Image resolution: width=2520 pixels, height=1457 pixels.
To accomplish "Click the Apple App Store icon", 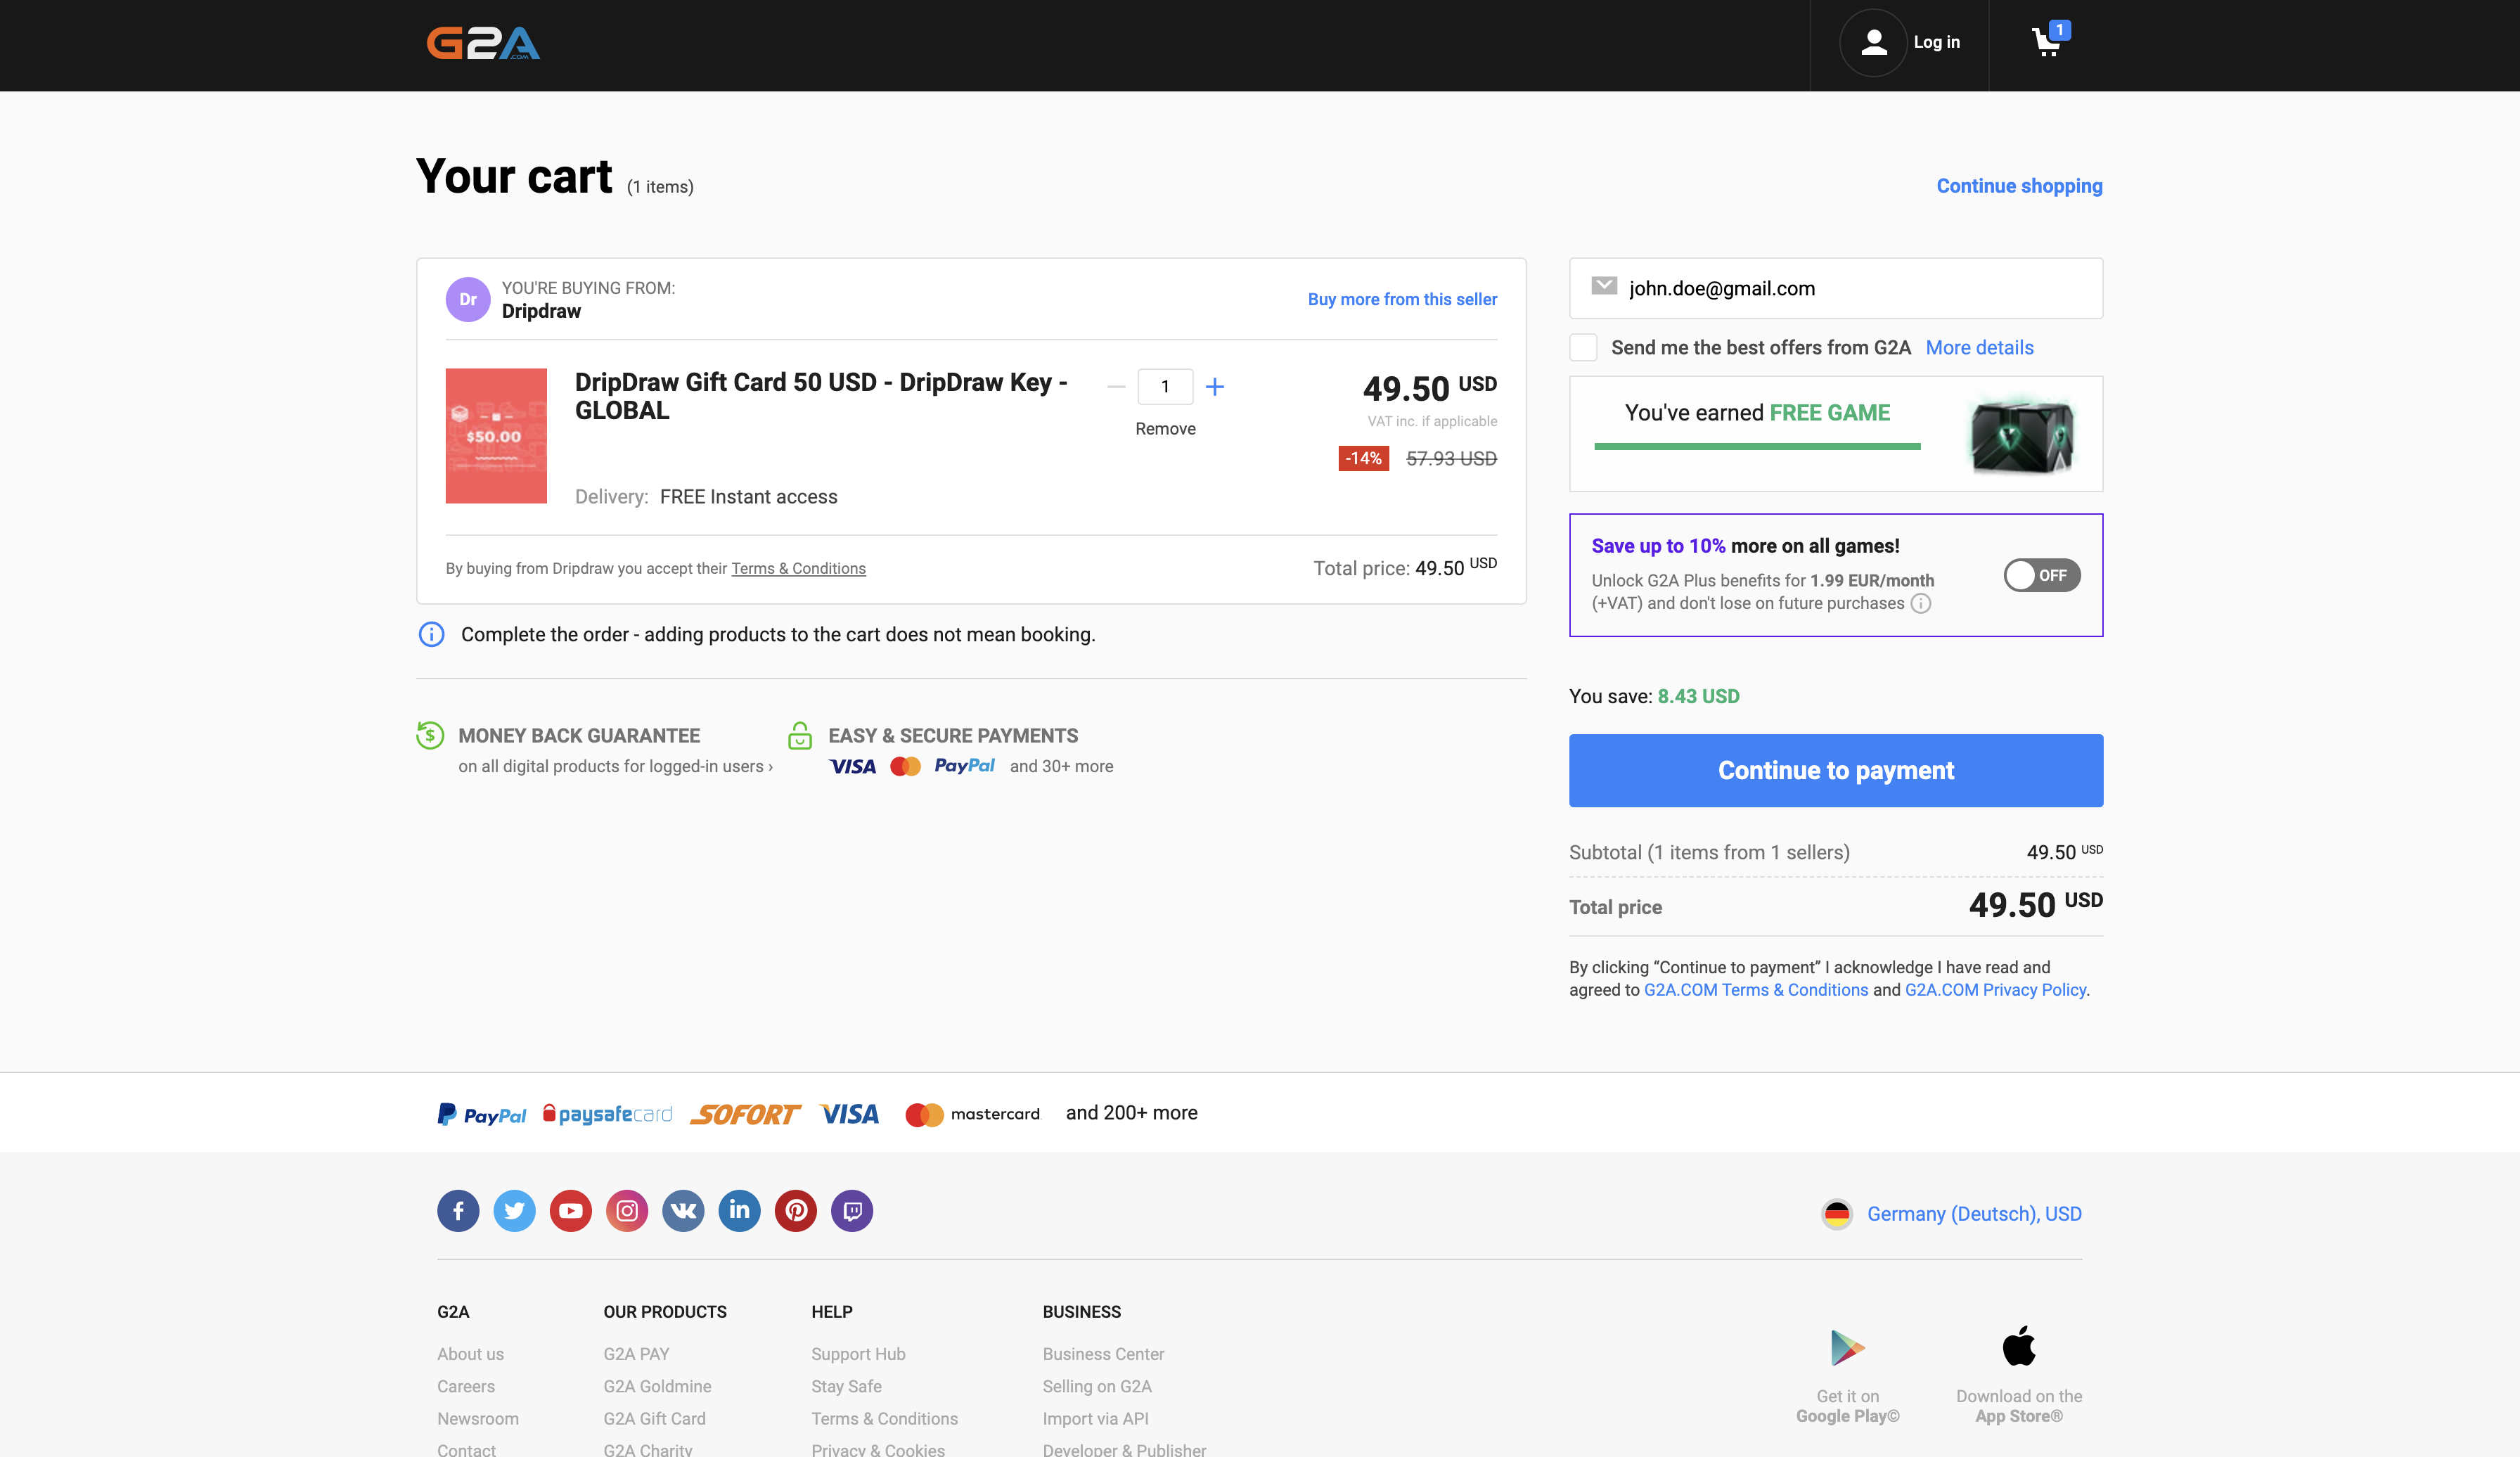I will [2019, 1346].
